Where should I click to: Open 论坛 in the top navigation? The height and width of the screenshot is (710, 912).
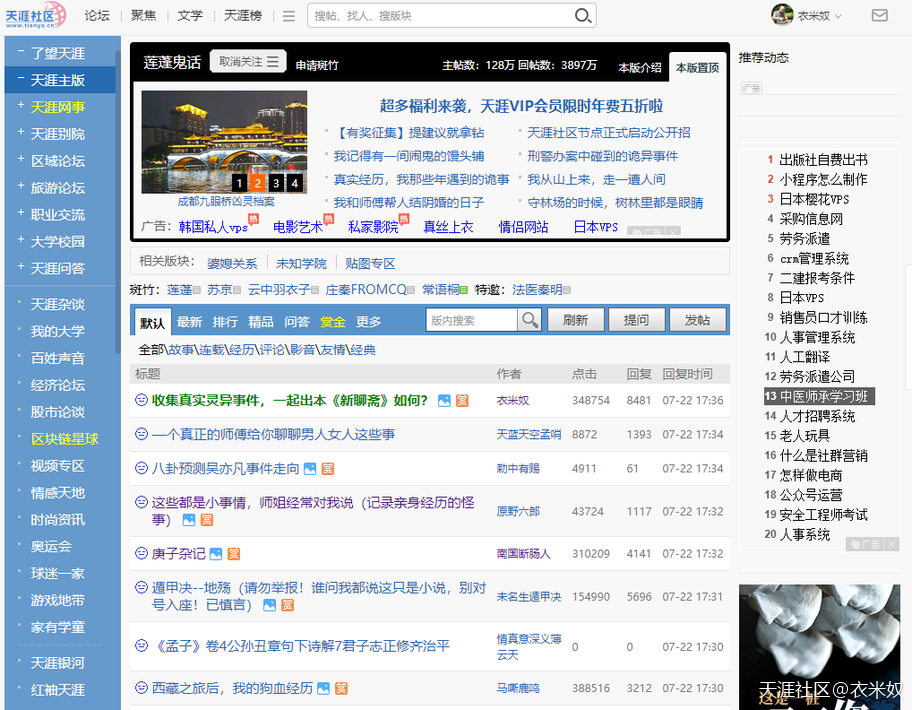[x=97, y=16]
